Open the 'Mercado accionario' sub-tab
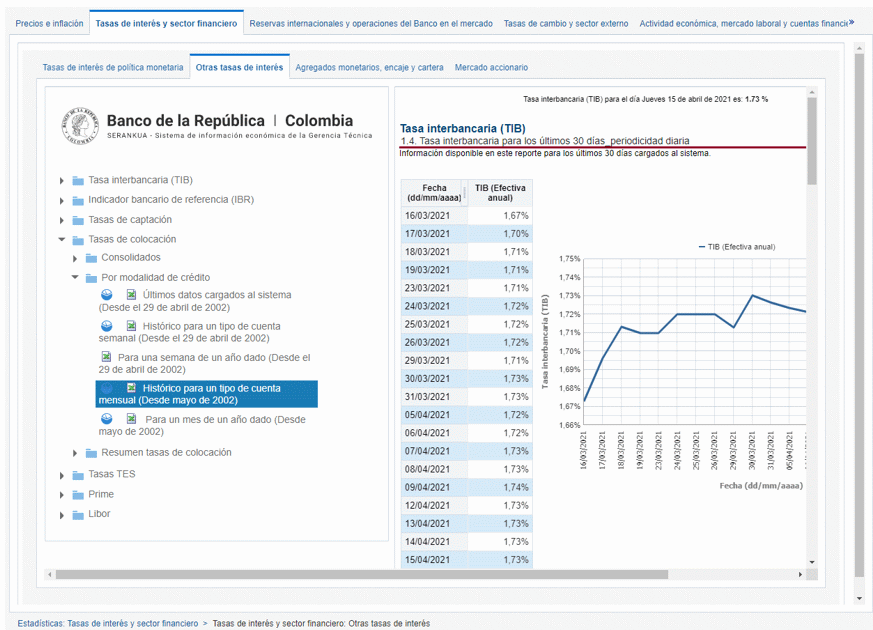The image size is (873, 630). click(491, 68)
